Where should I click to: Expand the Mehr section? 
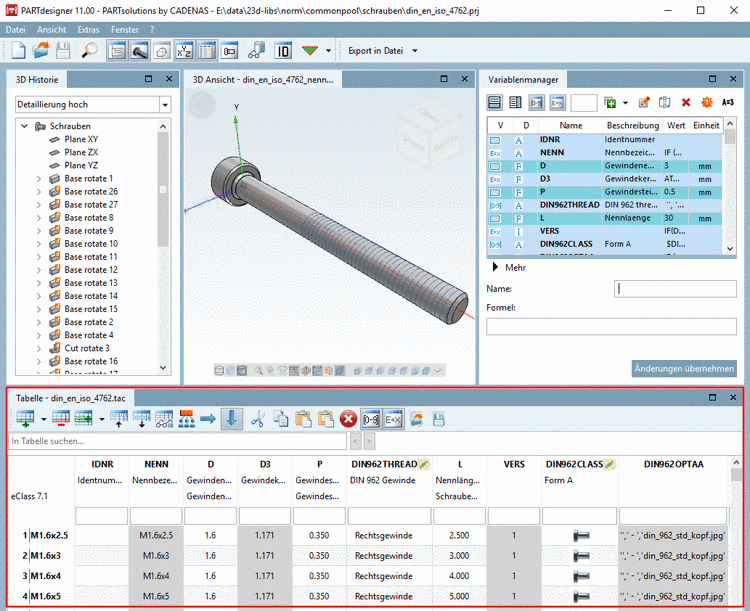[x=494, y=268]
